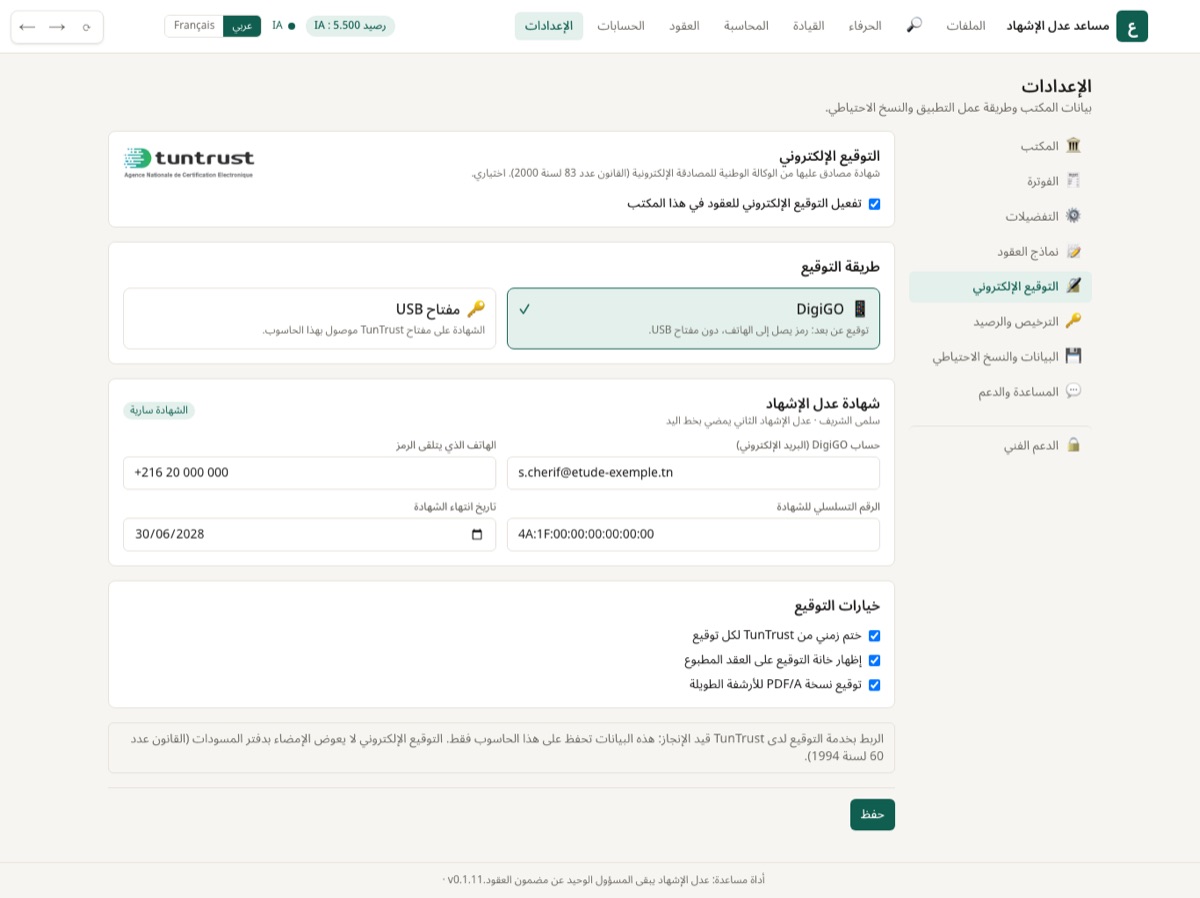Screen dimensions: 1200x898
Task: Open the نماذج العقود settings section
Action: pos(1000,251)
